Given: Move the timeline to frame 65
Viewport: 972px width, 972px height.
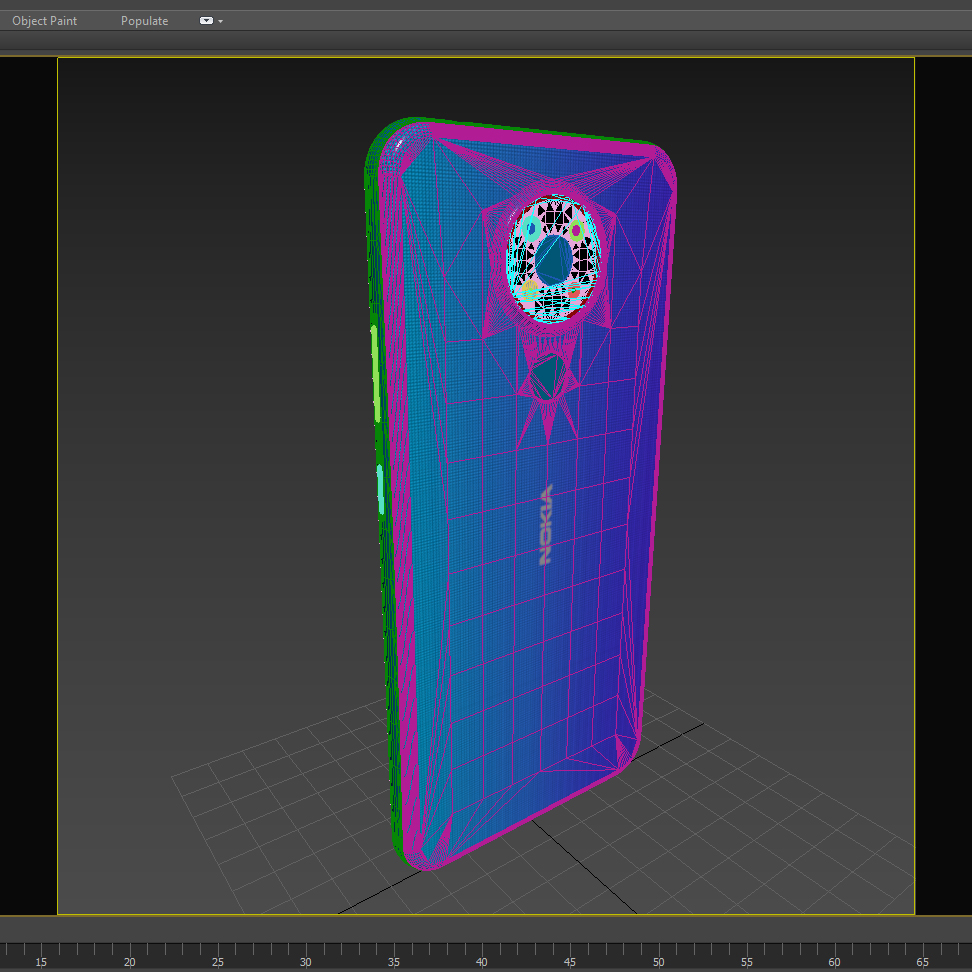Looking at the screenshot, I should coord(922,962).
